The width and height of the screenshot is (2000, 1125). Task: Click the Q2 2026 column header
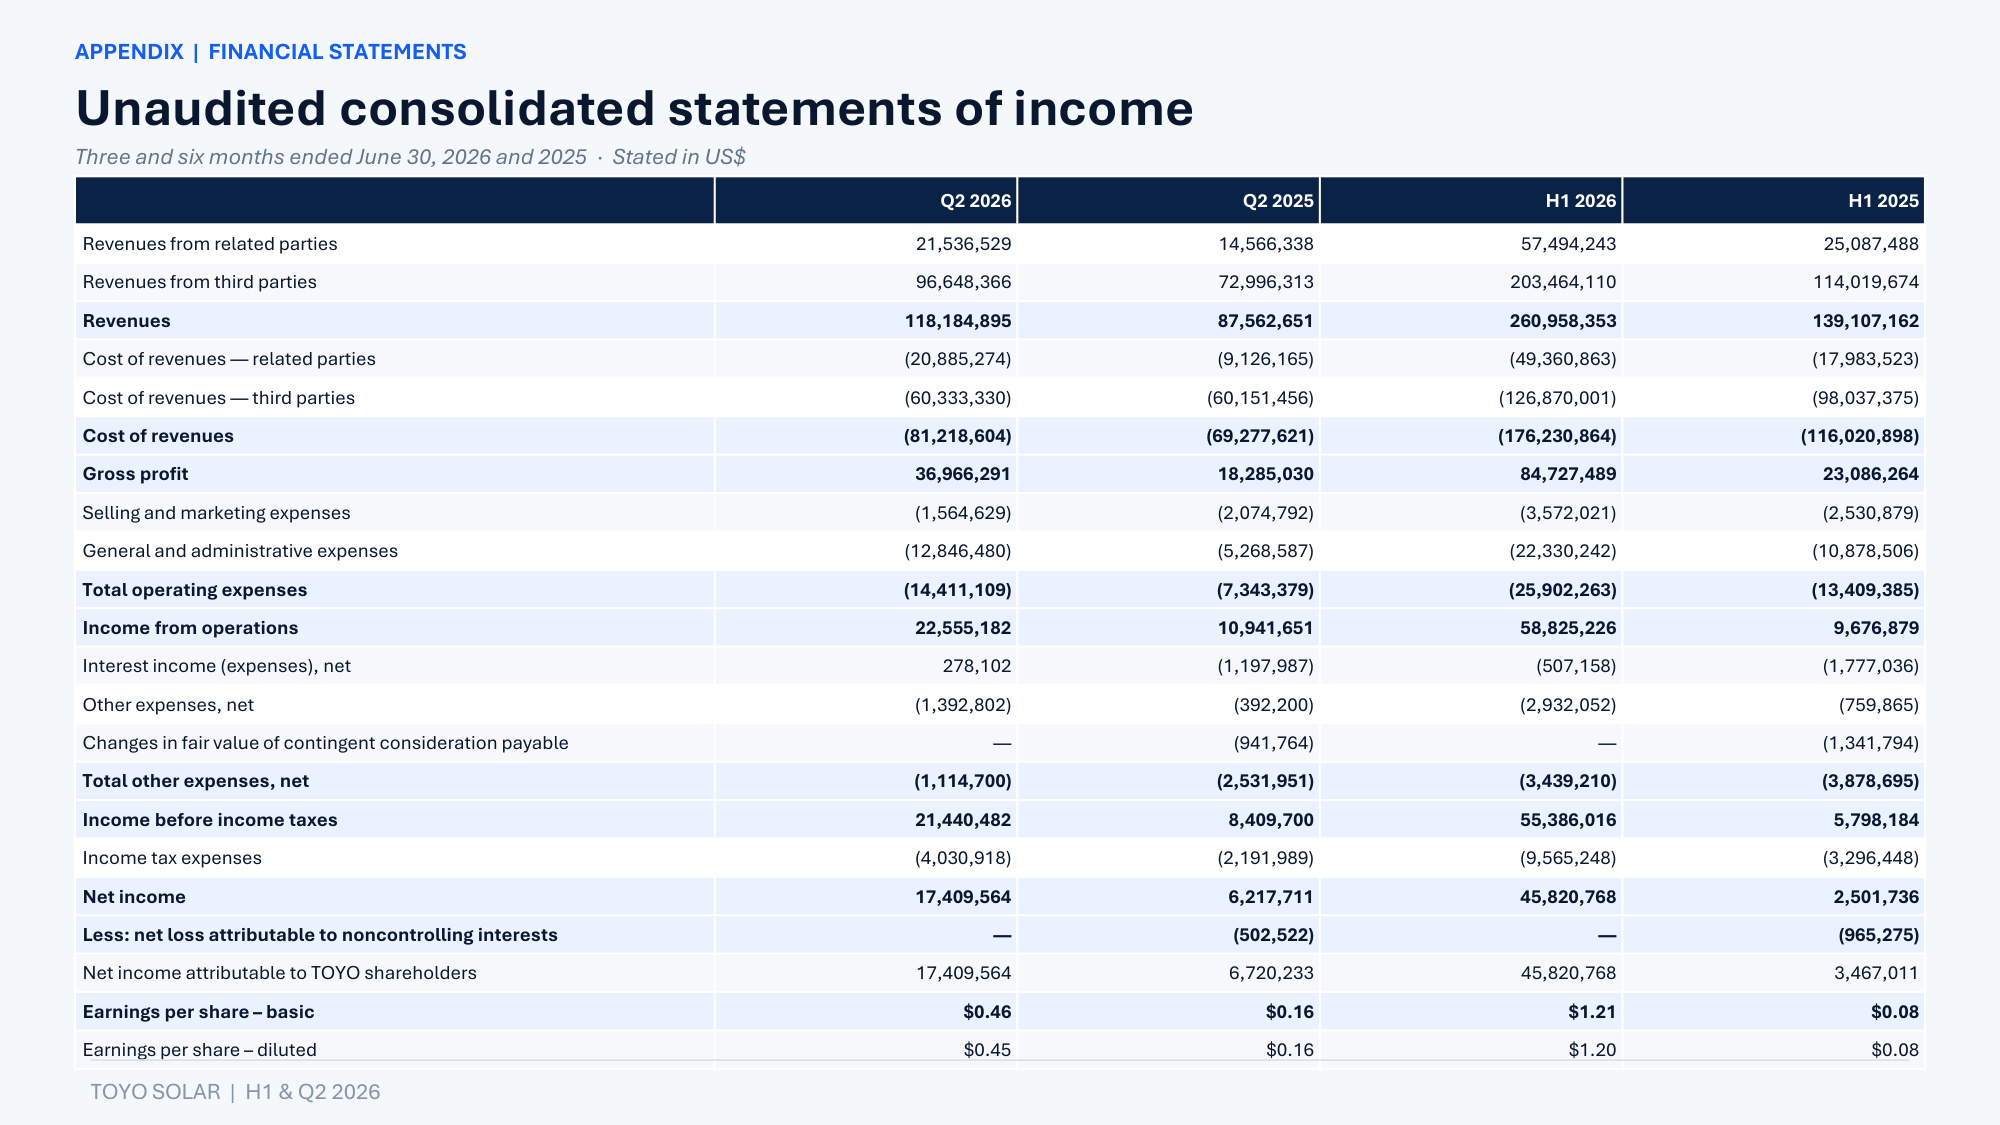click(975, 201)
